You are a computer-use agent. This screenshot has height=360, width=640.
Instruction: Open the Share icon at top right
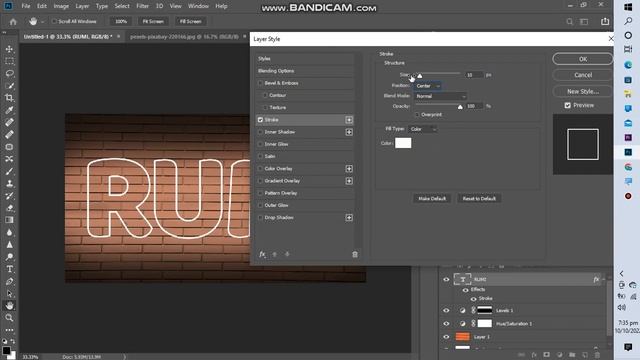pos(605,21)
